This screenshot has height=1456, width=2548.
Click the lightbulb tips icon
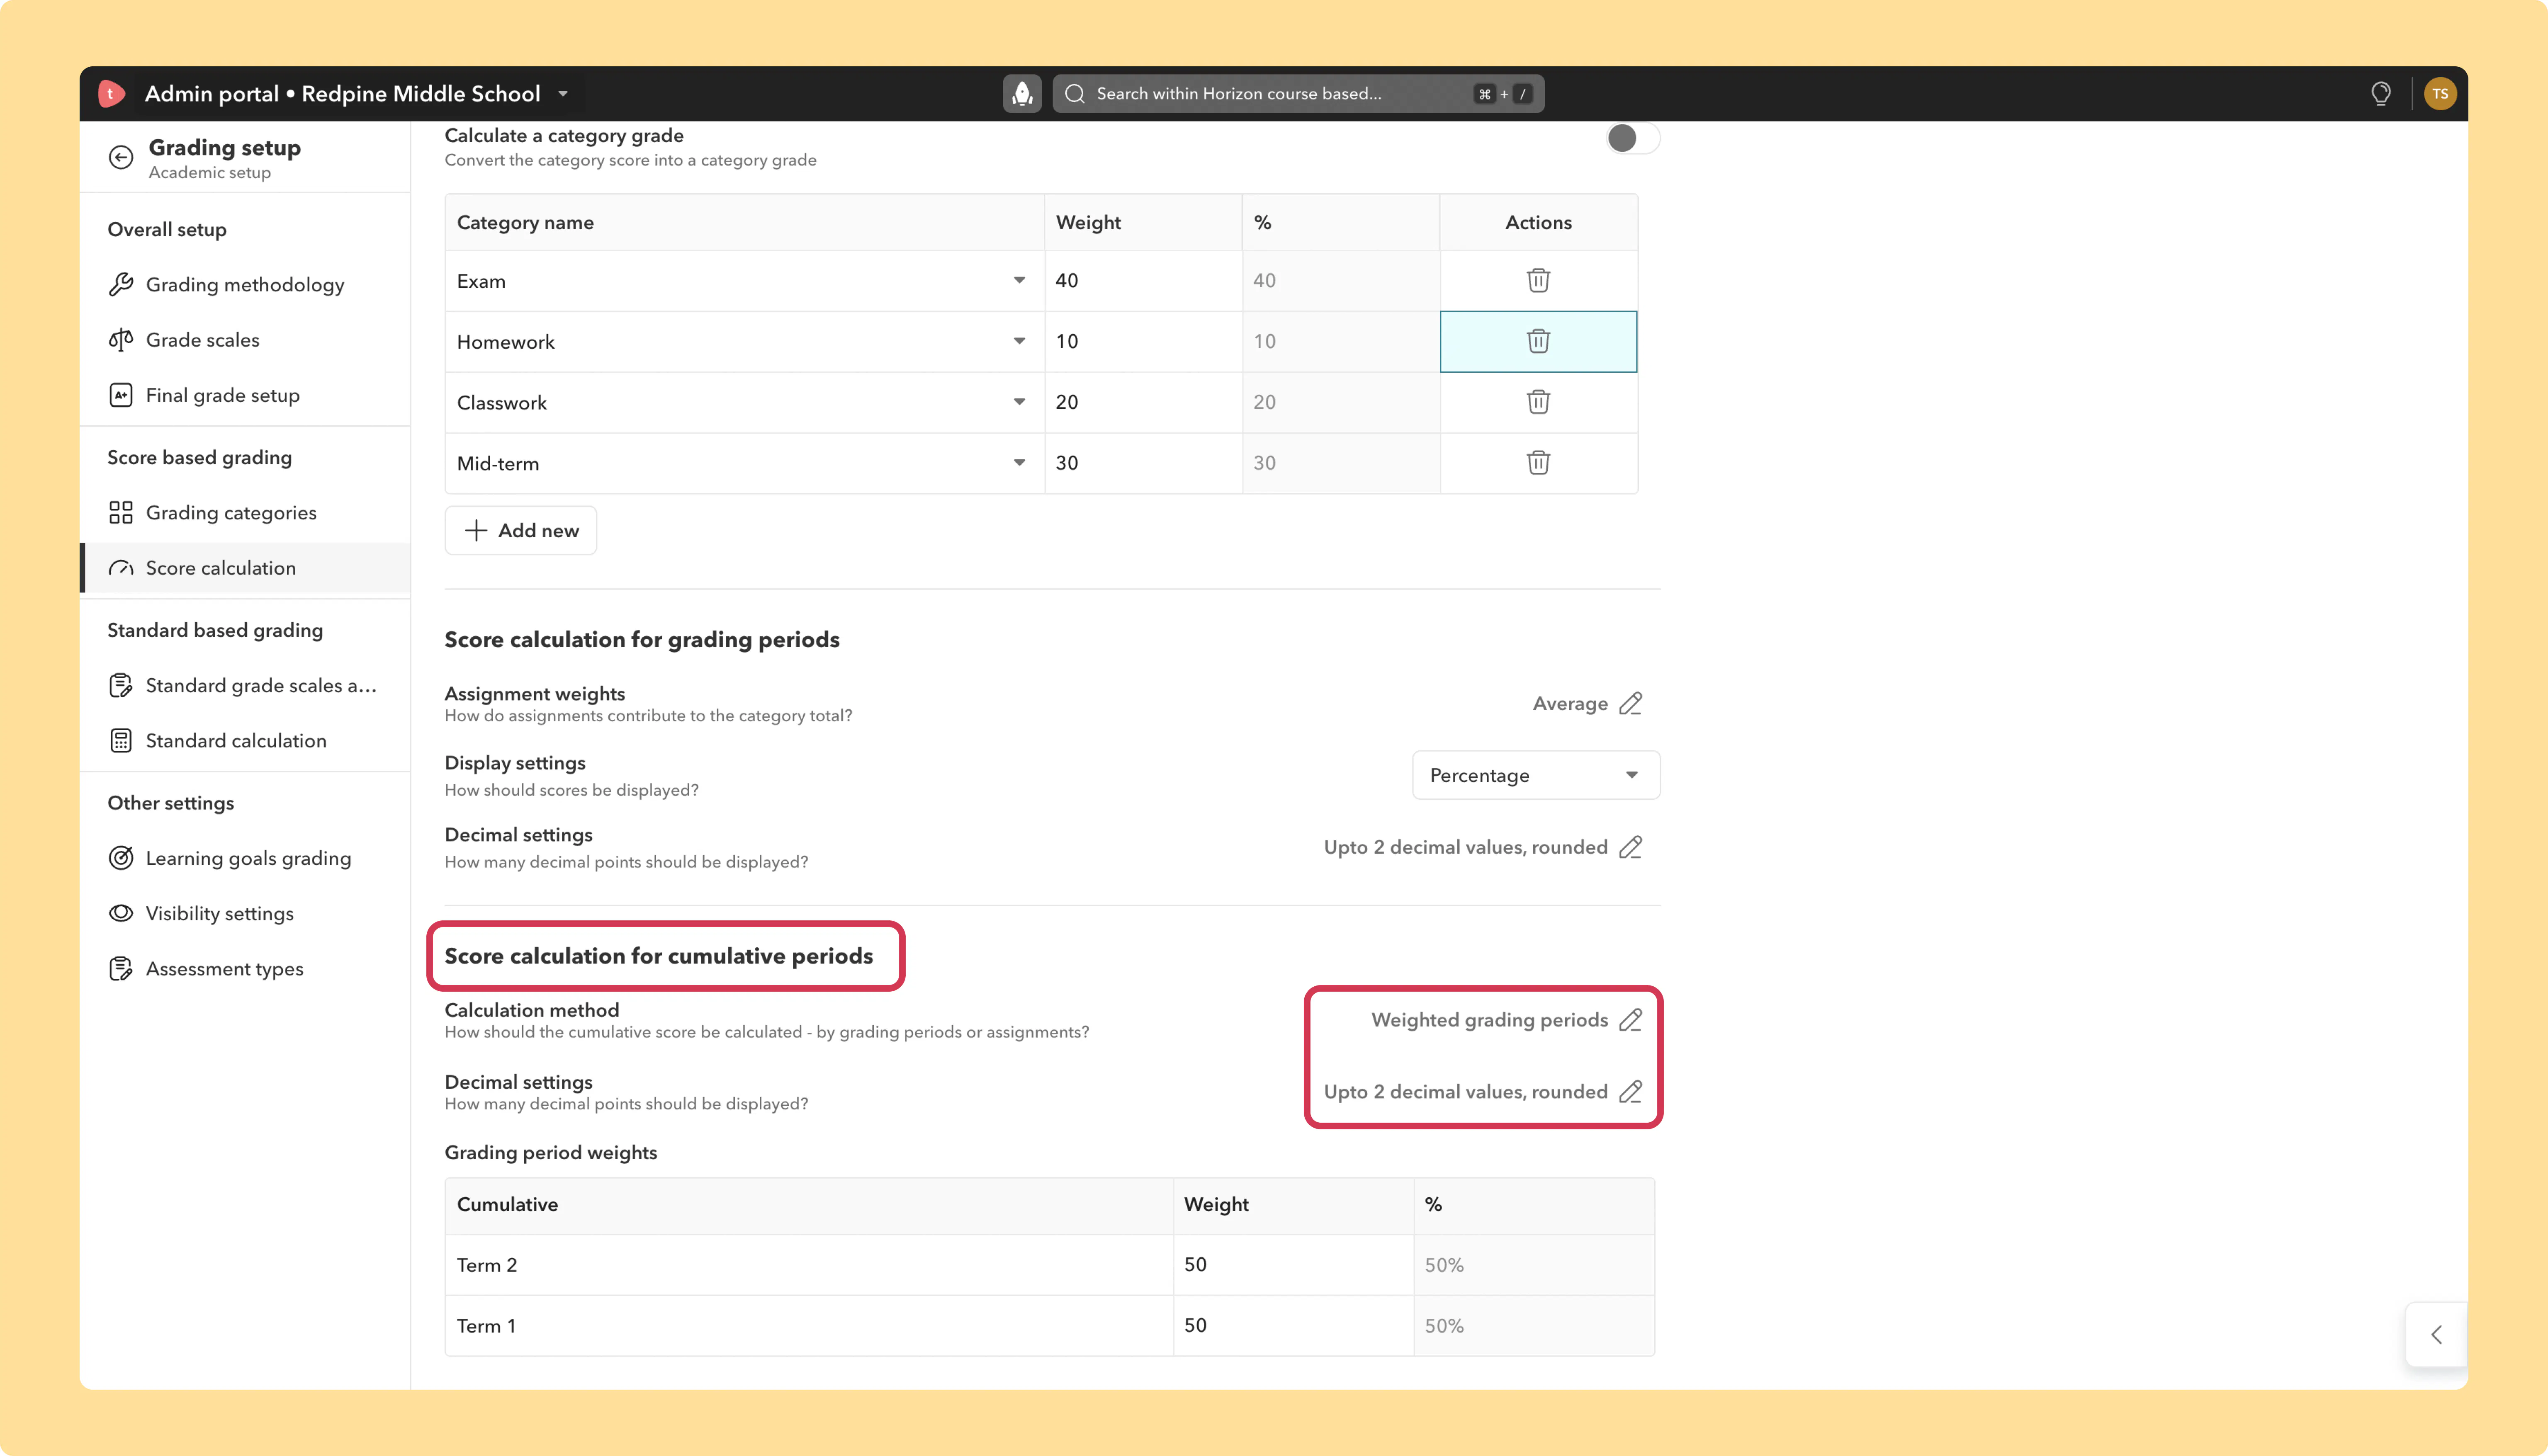point(2381,94)
